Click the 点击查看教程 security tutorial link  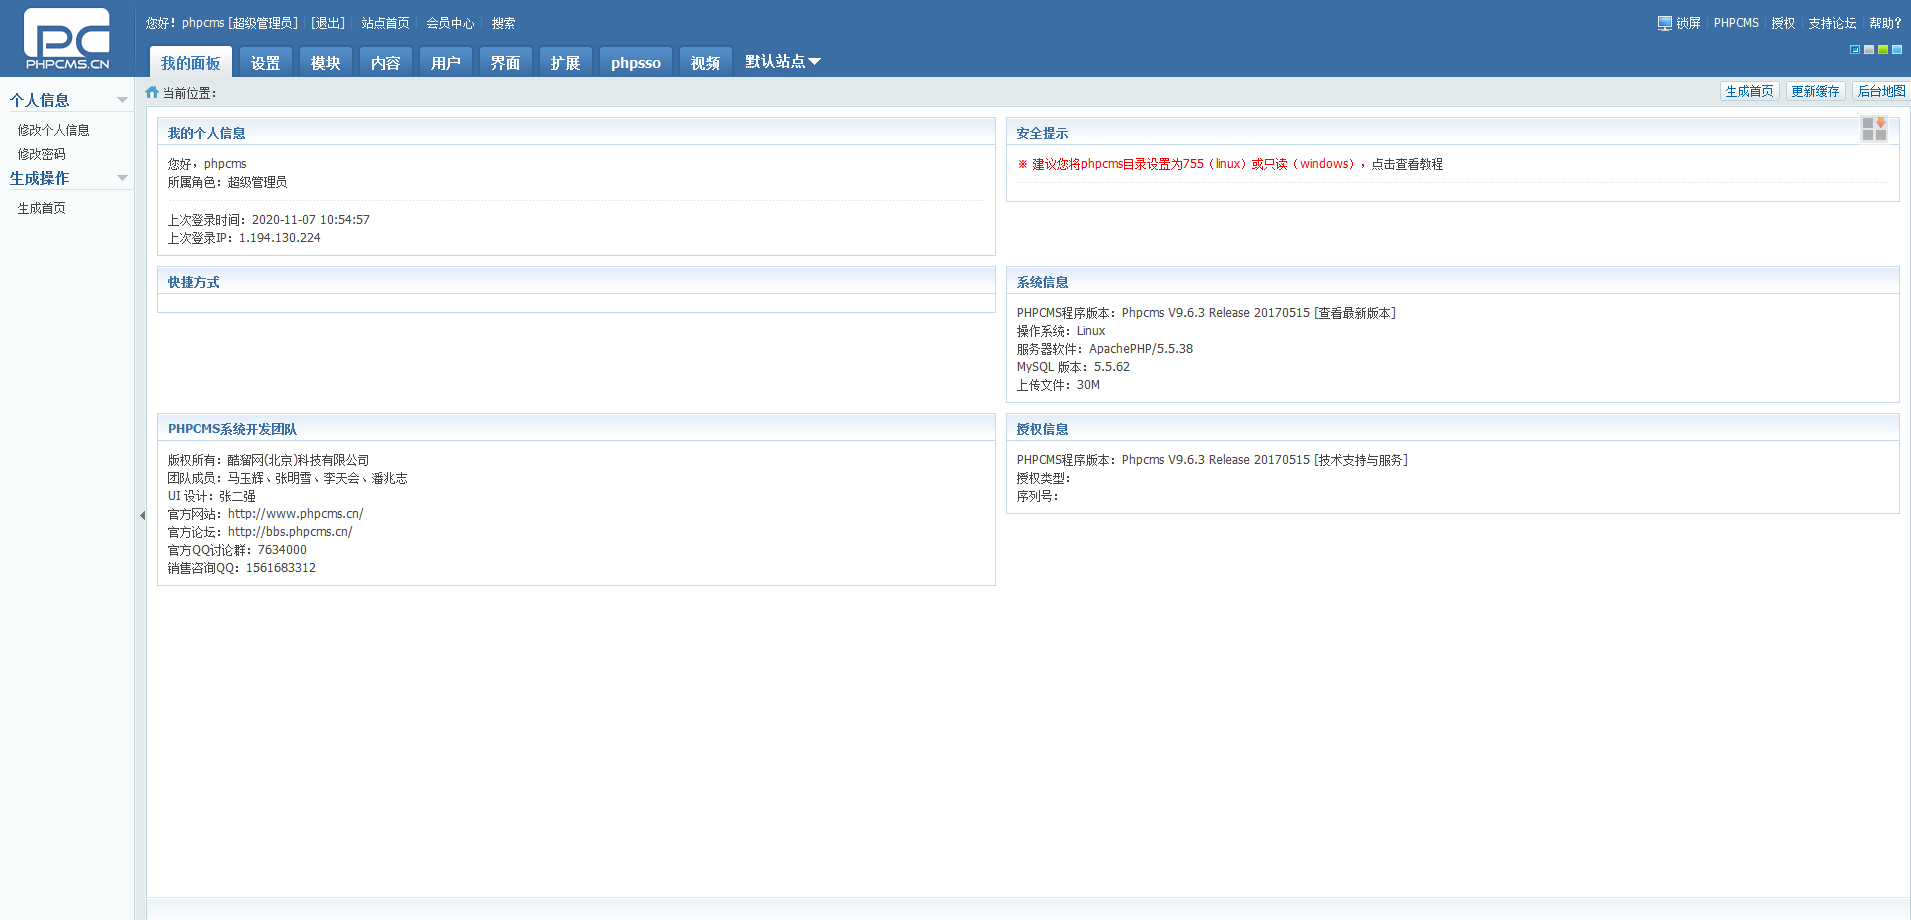coord(1407,164)
